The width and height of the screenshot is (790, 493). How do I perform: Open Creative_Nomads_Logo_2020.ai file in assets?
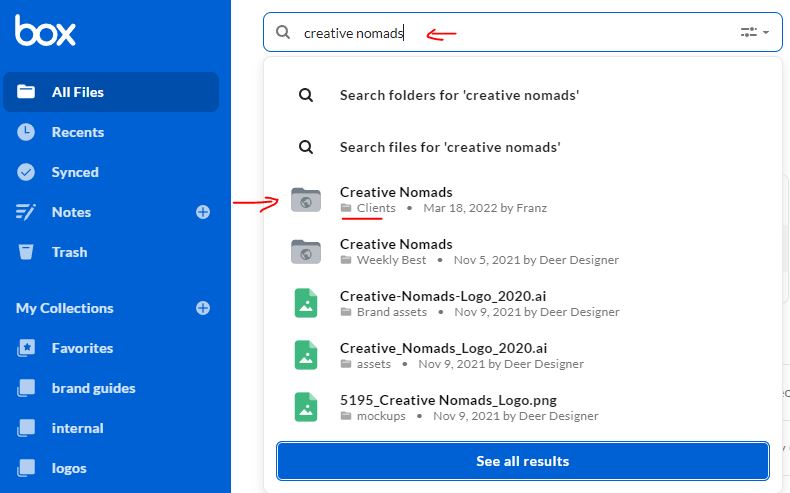(x=443, y=348)
